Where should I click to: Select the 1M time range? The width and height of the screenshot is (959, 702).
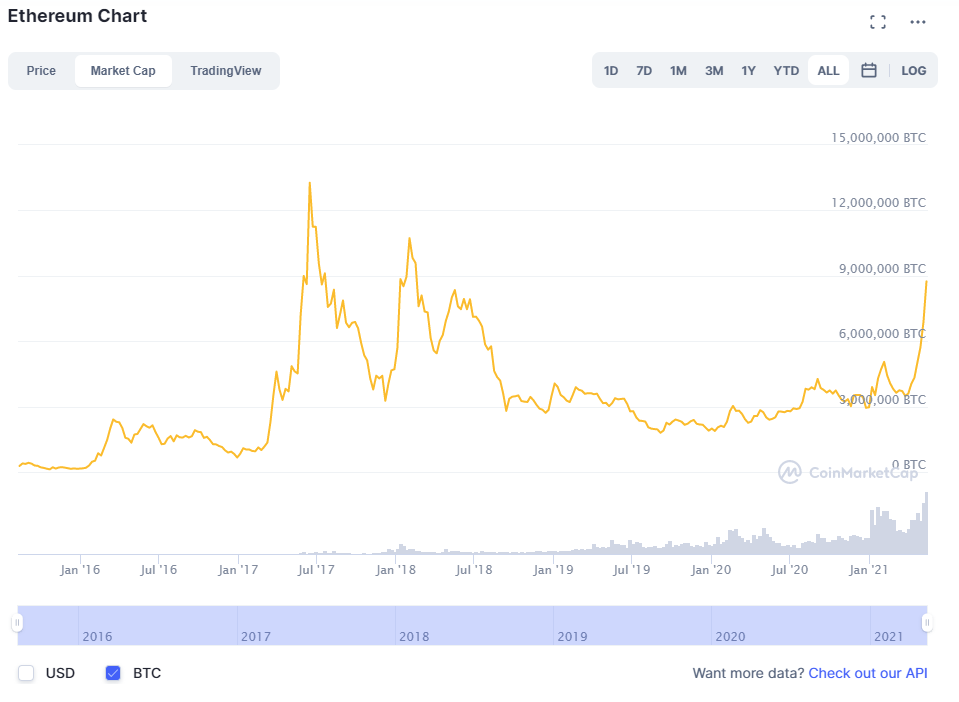[678, 70]
